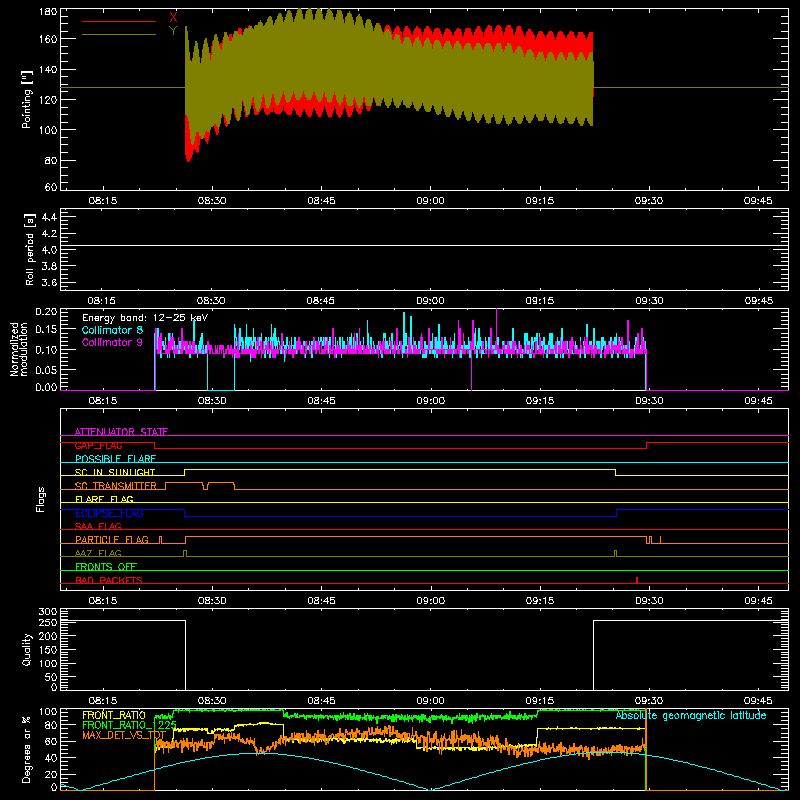Select the red BAD_PACKETS label
The image size is (800, 800).
[109, 580]
